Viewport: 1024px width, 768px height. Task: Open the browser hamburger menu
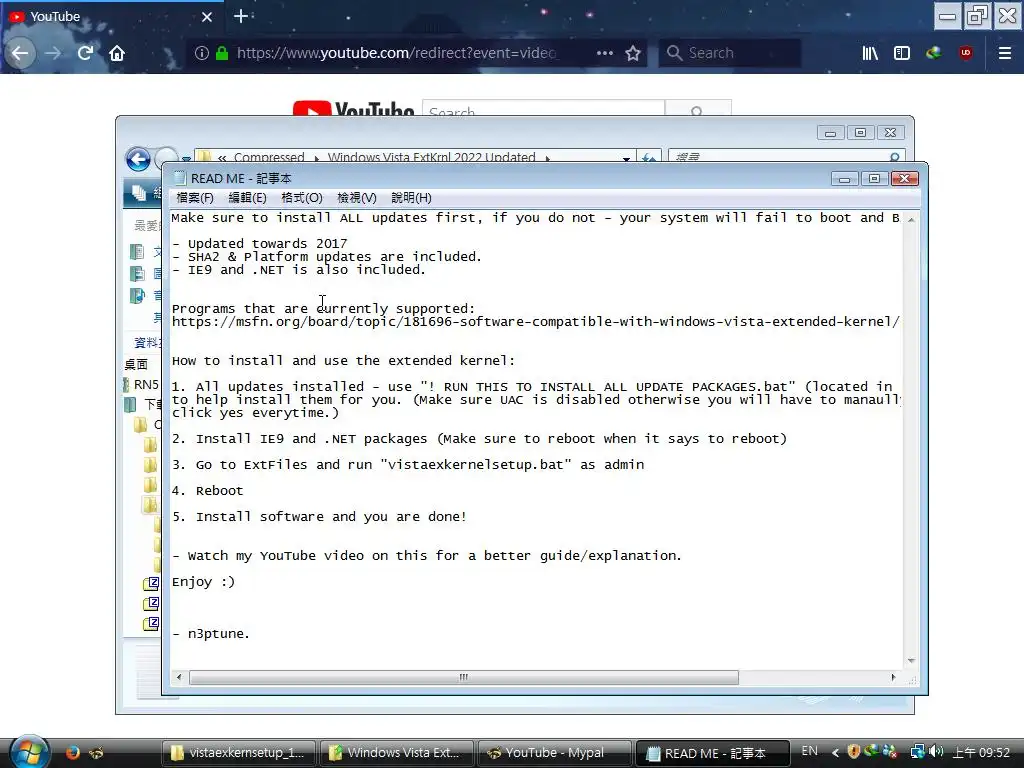point(1005,53)
